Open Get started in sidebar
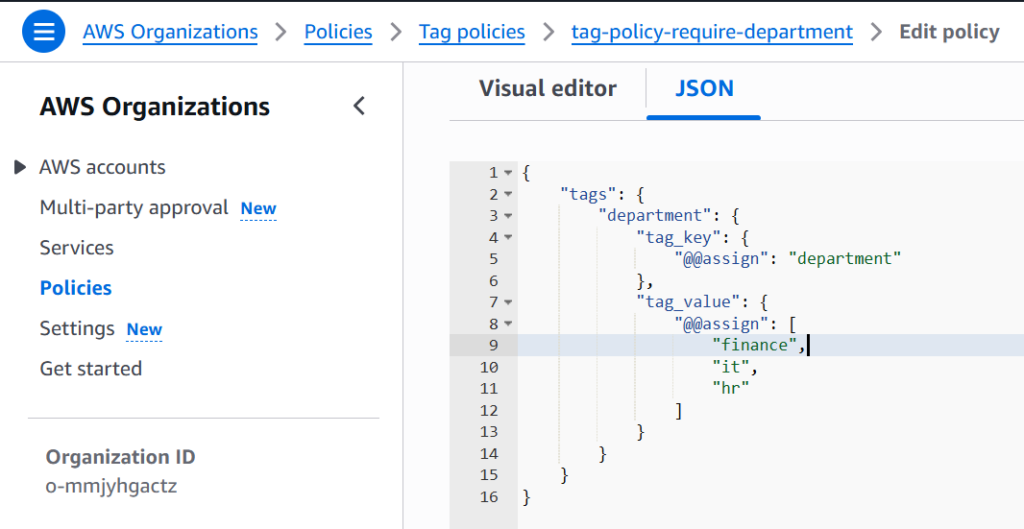 [x=91, y=368]
